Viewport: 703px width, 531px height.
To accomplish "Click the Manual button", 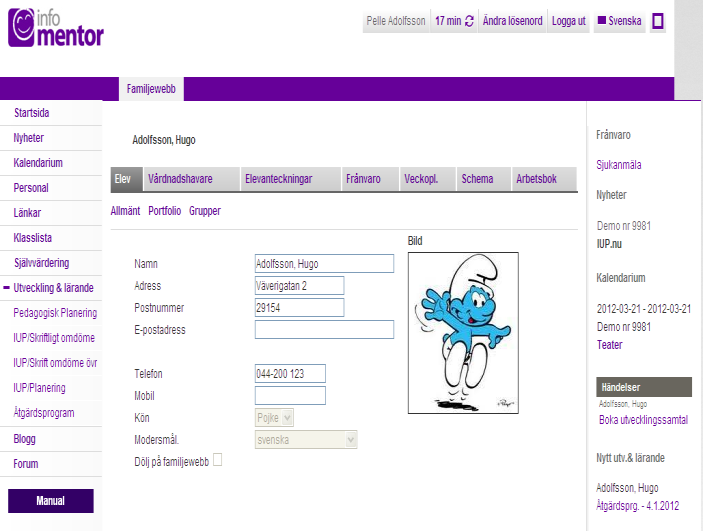I will tap(51, 501).
